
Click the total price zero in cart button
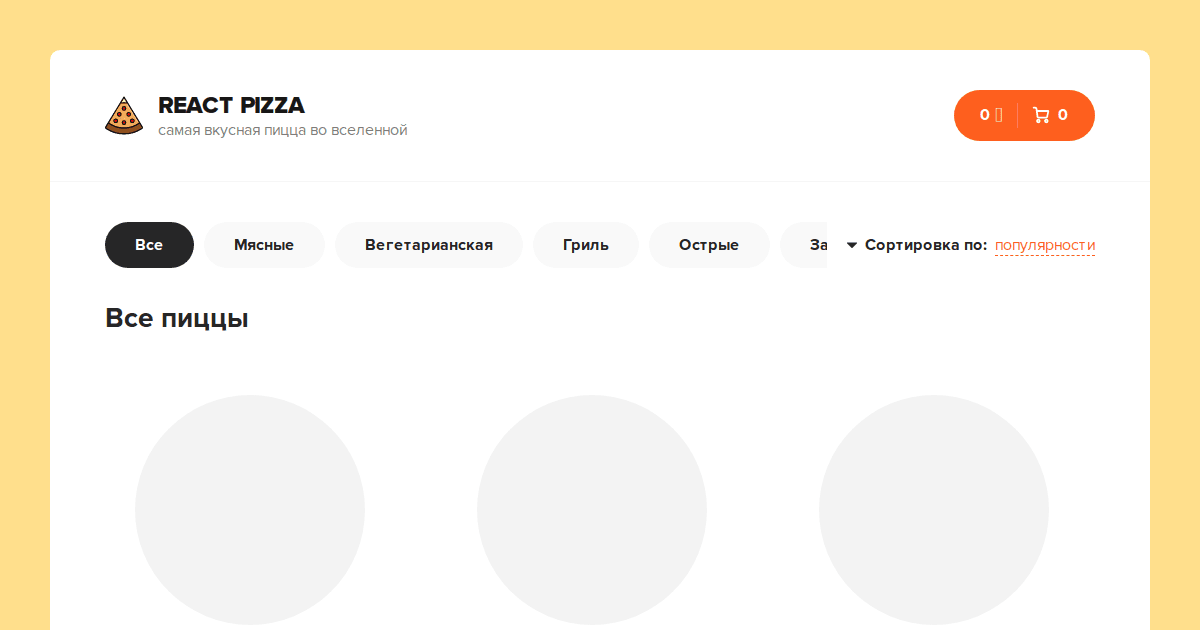point(984,115)
